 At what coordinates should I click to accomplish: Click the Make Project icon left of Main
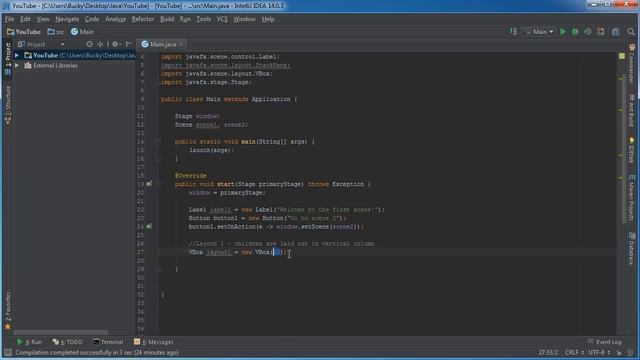(x=513, y=31)
